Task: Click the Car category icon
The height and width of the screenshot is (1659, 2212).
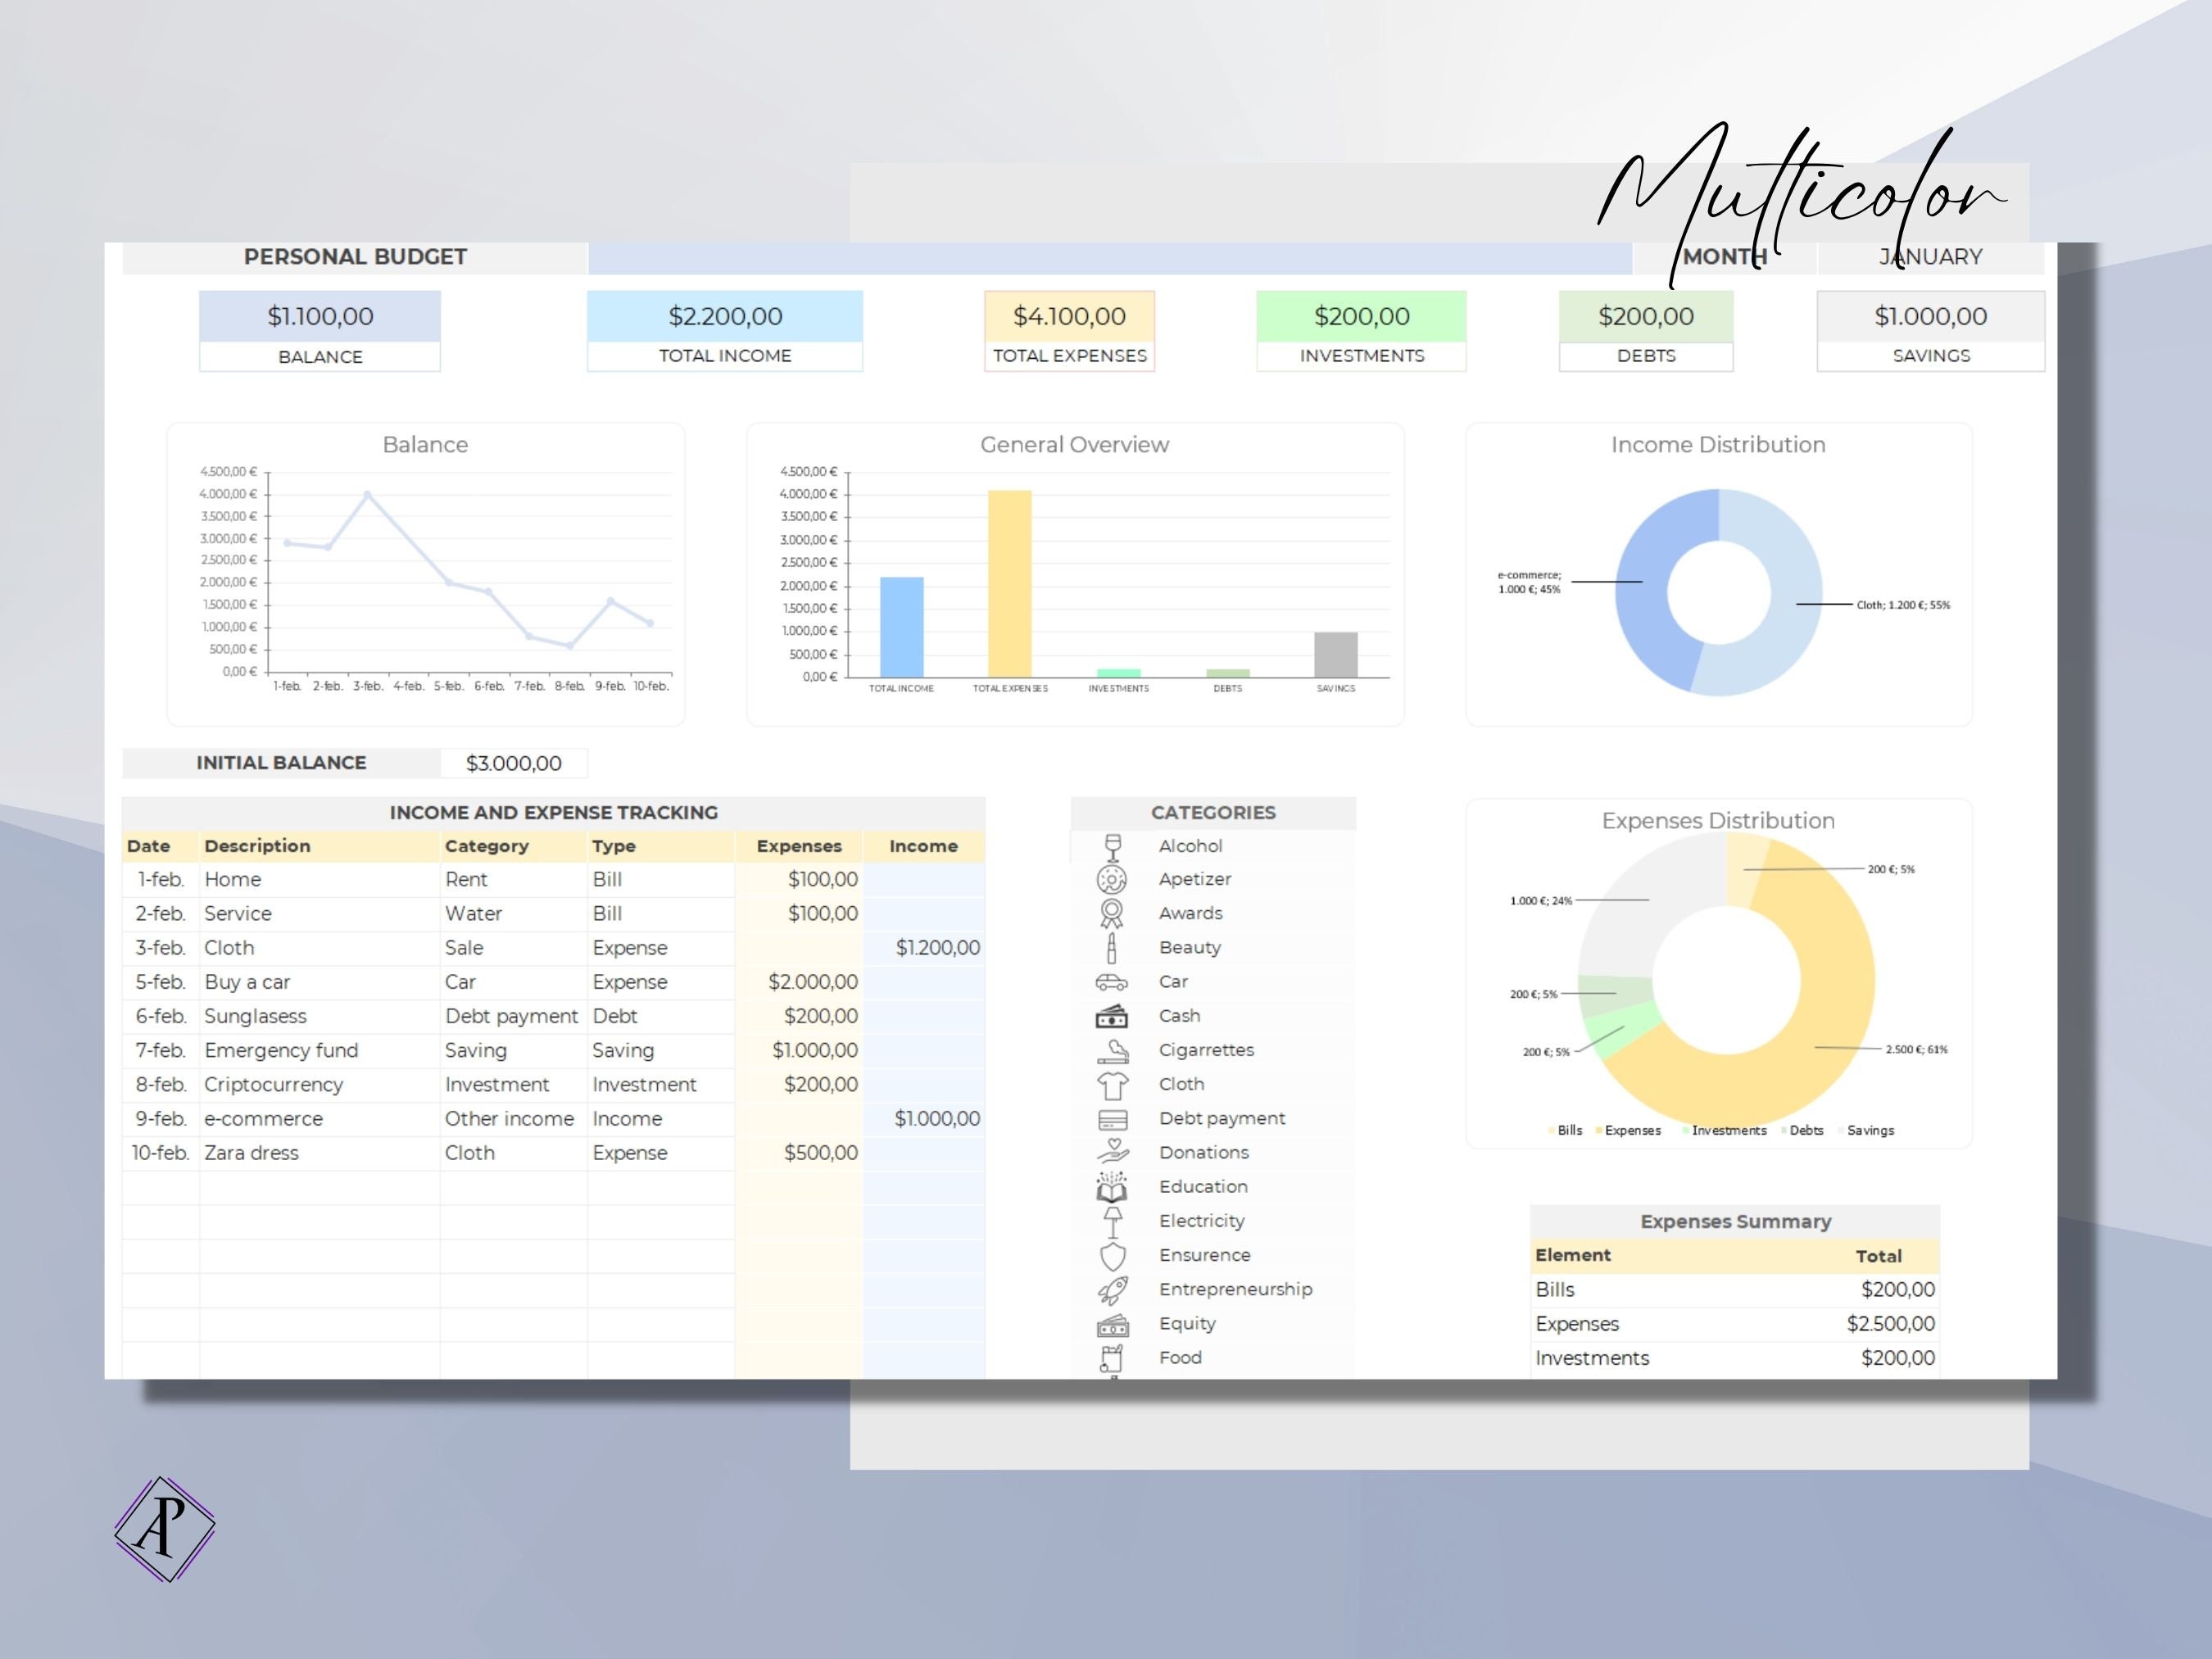Action: click(1113, 981)
